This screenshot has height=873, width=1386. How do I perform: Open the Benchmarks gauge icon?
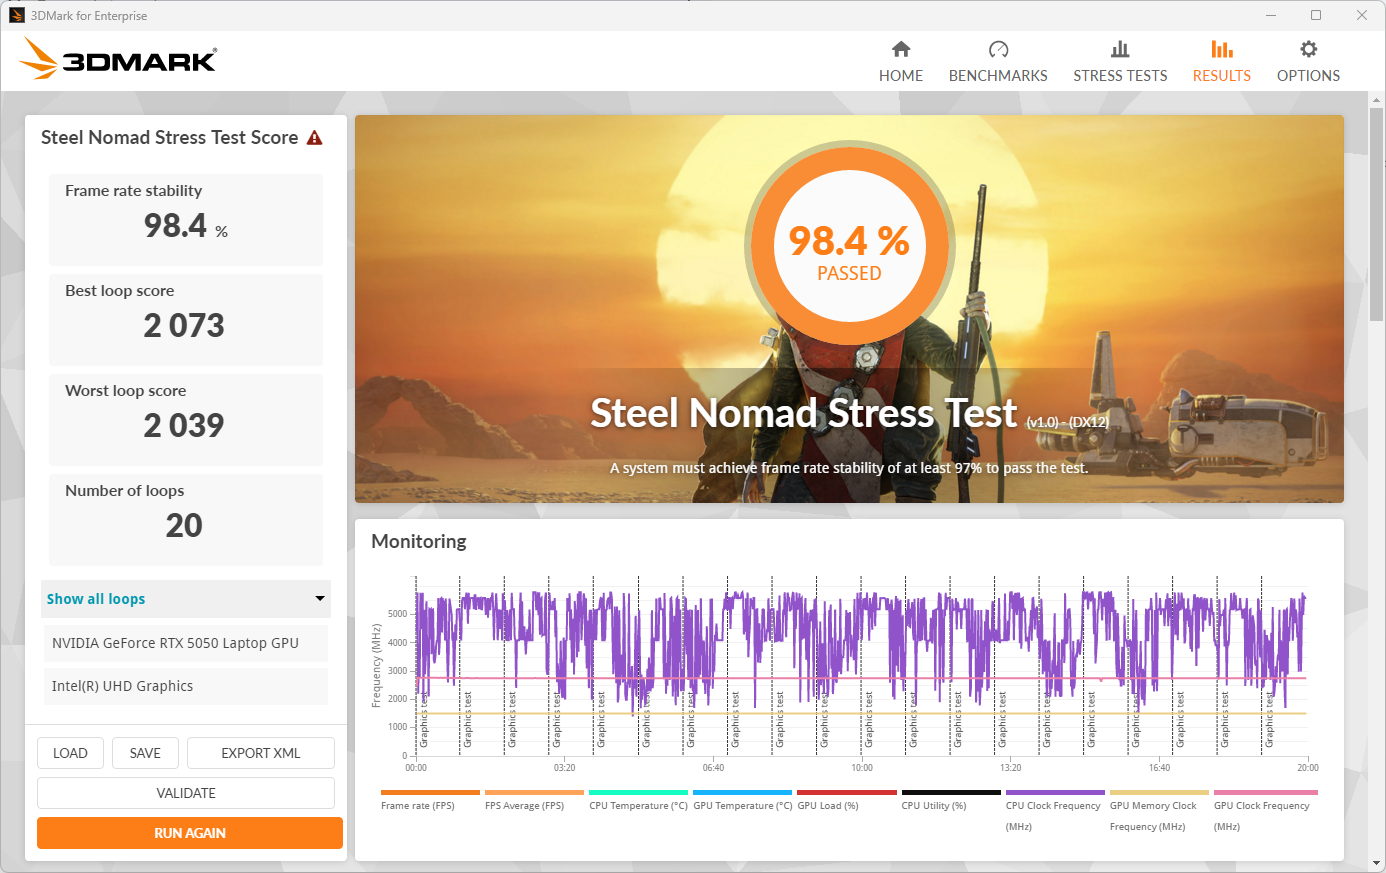[x=998, y=49]
